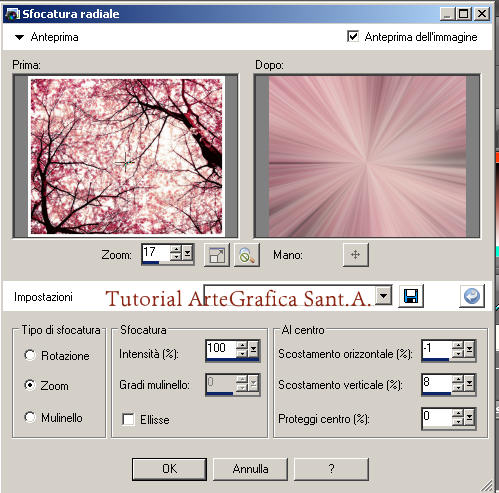Select the Rotazione blur type

coord(30,355)
